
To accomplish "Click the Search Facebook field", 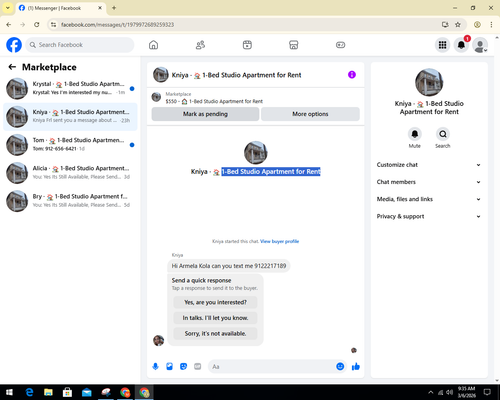I will (x=80, y=45).
